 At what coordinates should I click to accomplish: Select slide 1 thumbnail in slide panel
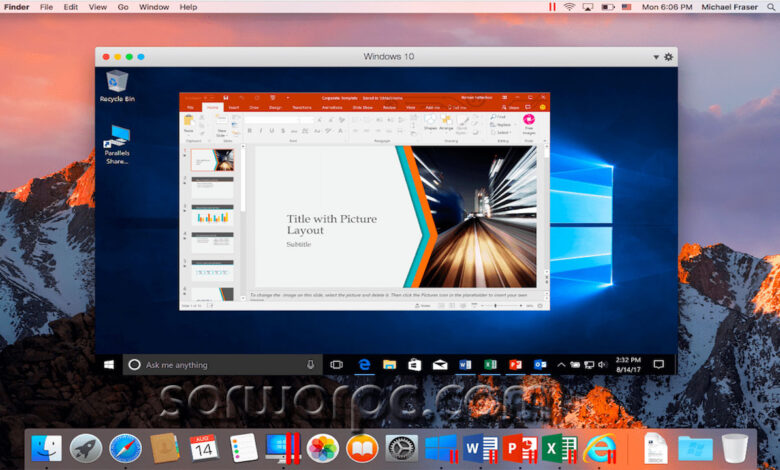pos(212,160)
